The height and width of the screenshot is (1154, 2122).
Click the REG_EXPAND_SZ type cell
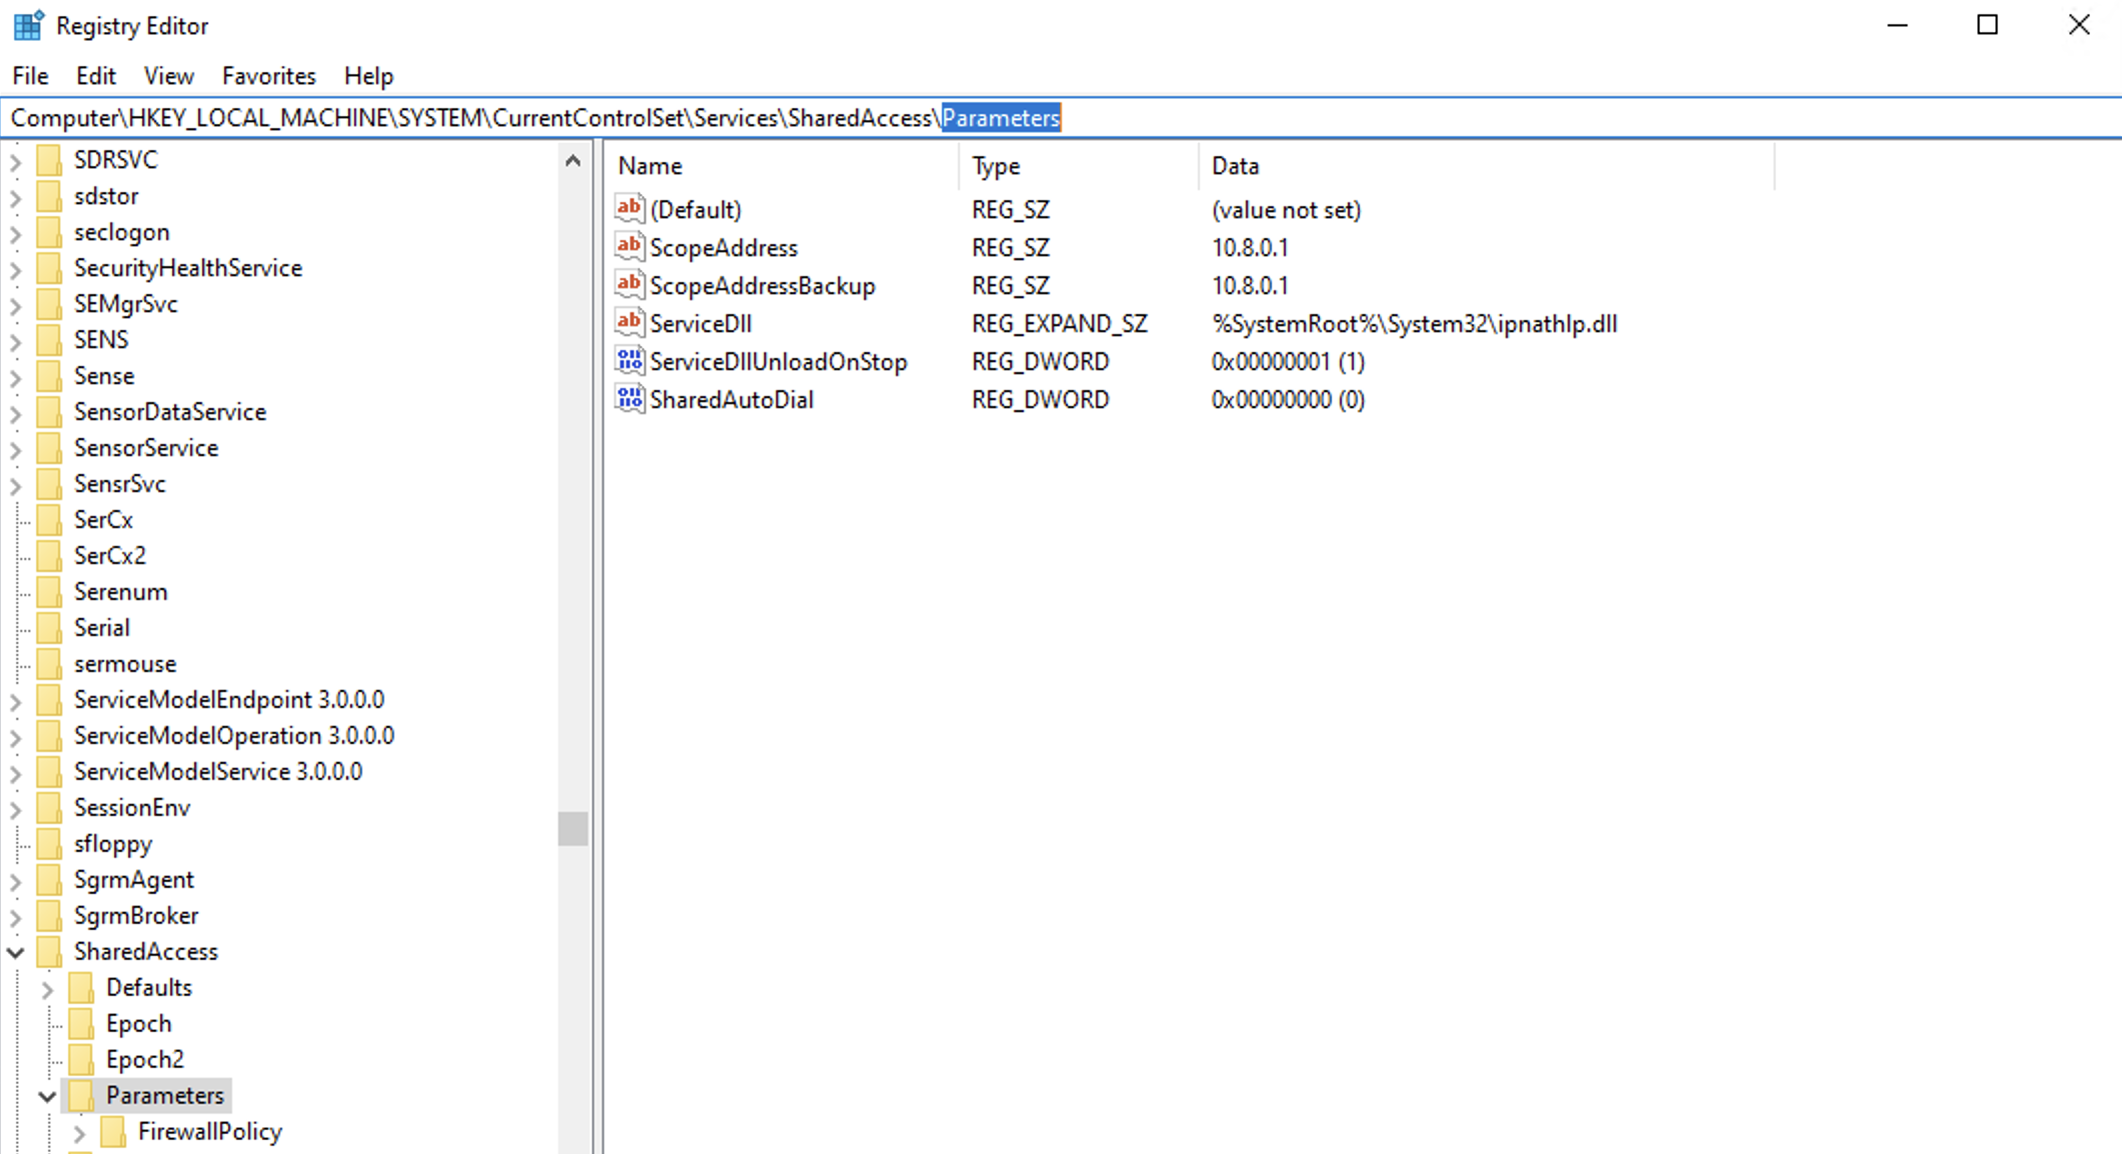tap(1059, 324)
